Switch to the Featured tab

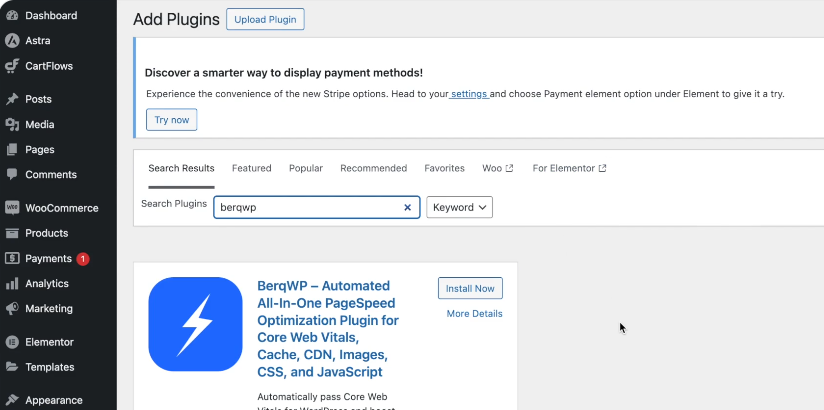(x=252, y=168)
